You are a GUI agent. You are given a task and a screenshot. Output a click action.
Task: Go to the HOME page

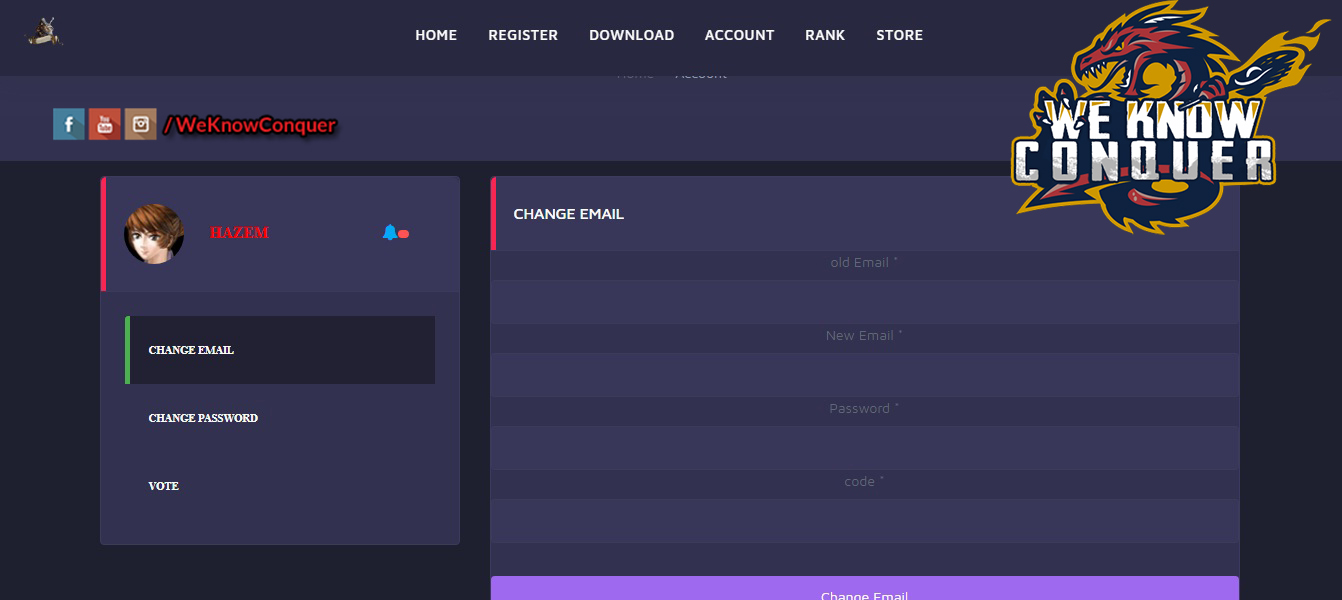(x=436, y=35)
